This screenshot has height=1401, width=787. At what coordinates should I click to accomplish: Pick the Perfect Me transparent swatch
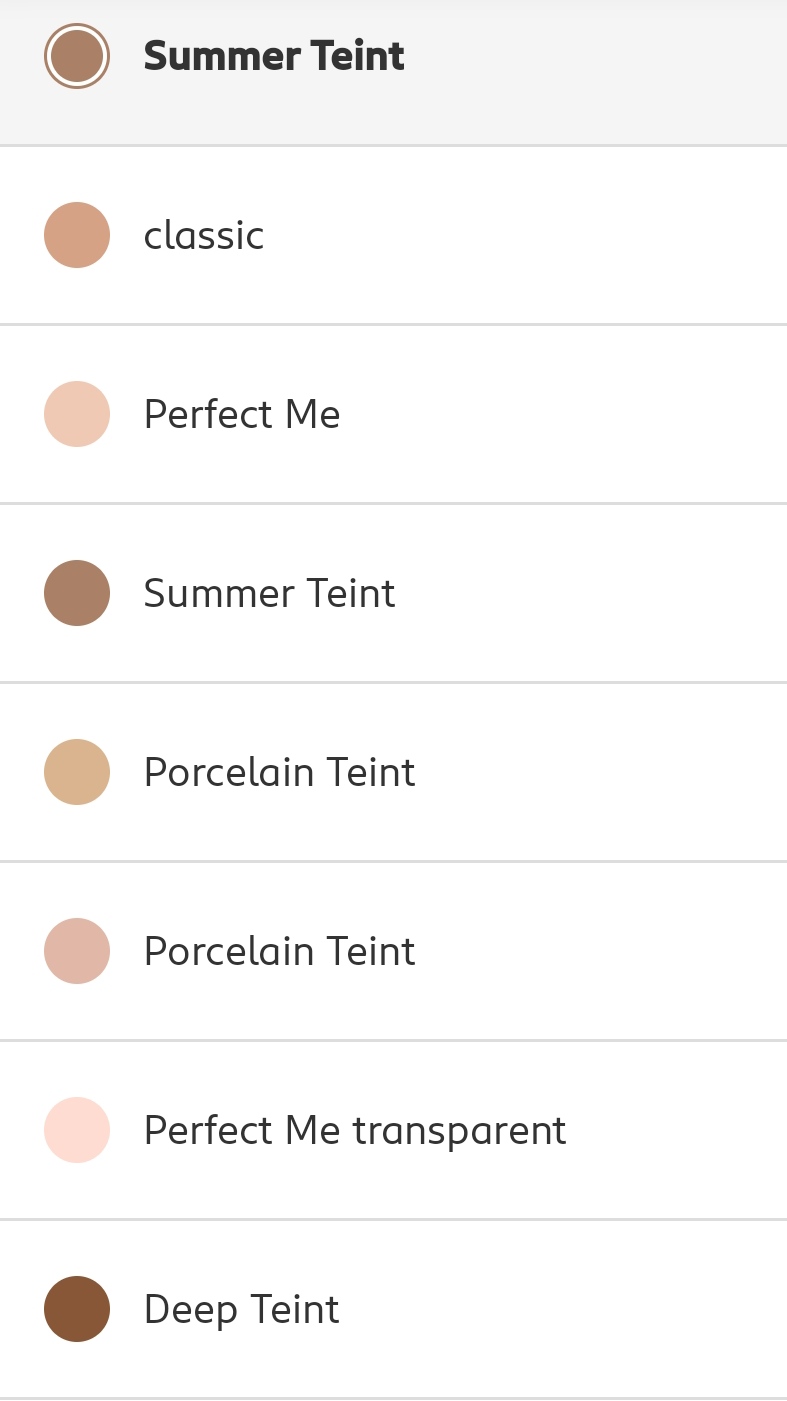tap(77, 1130)
